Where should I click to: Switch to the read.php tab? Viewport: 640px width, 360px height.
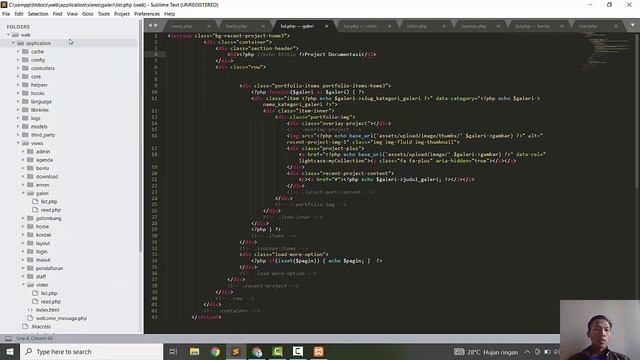tap(587, 26)
